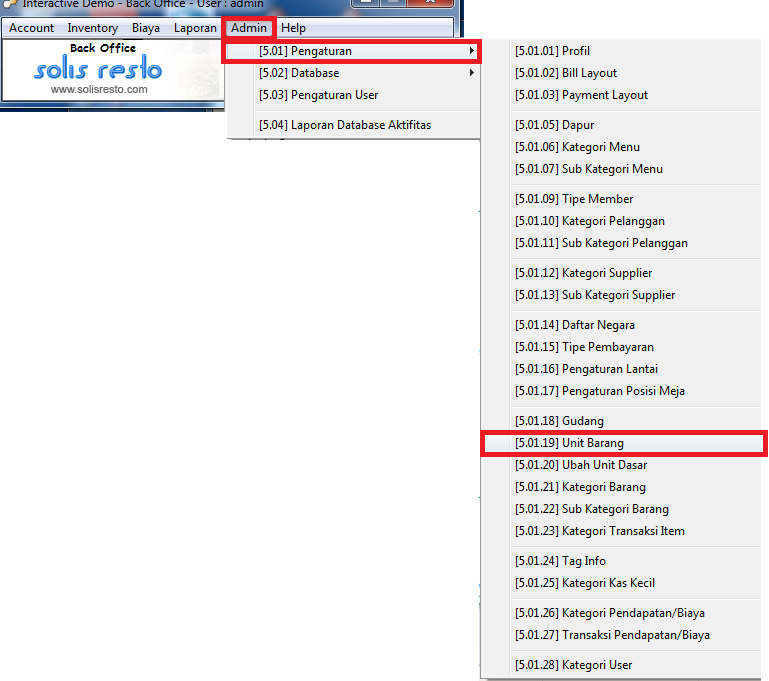Open the Account menu

31,28
